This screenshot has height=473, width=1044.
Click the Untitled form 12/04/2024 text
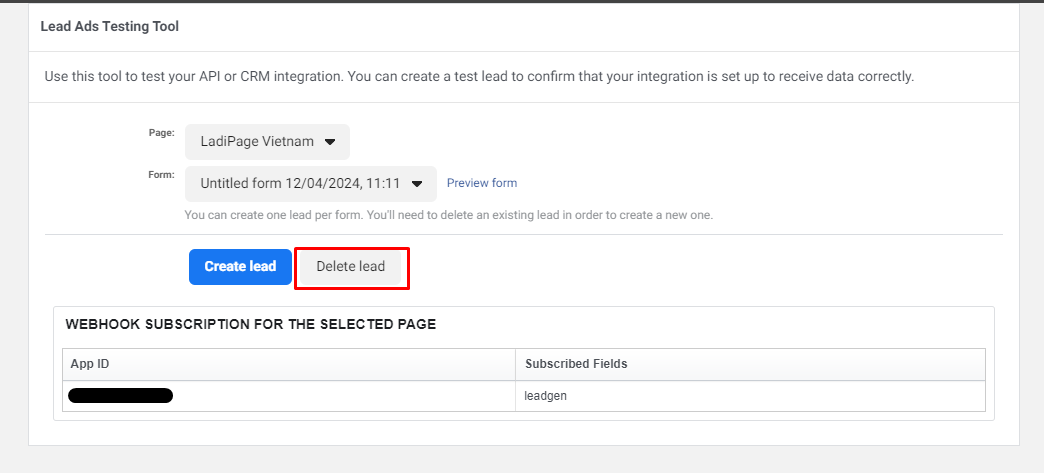[300, 184]
